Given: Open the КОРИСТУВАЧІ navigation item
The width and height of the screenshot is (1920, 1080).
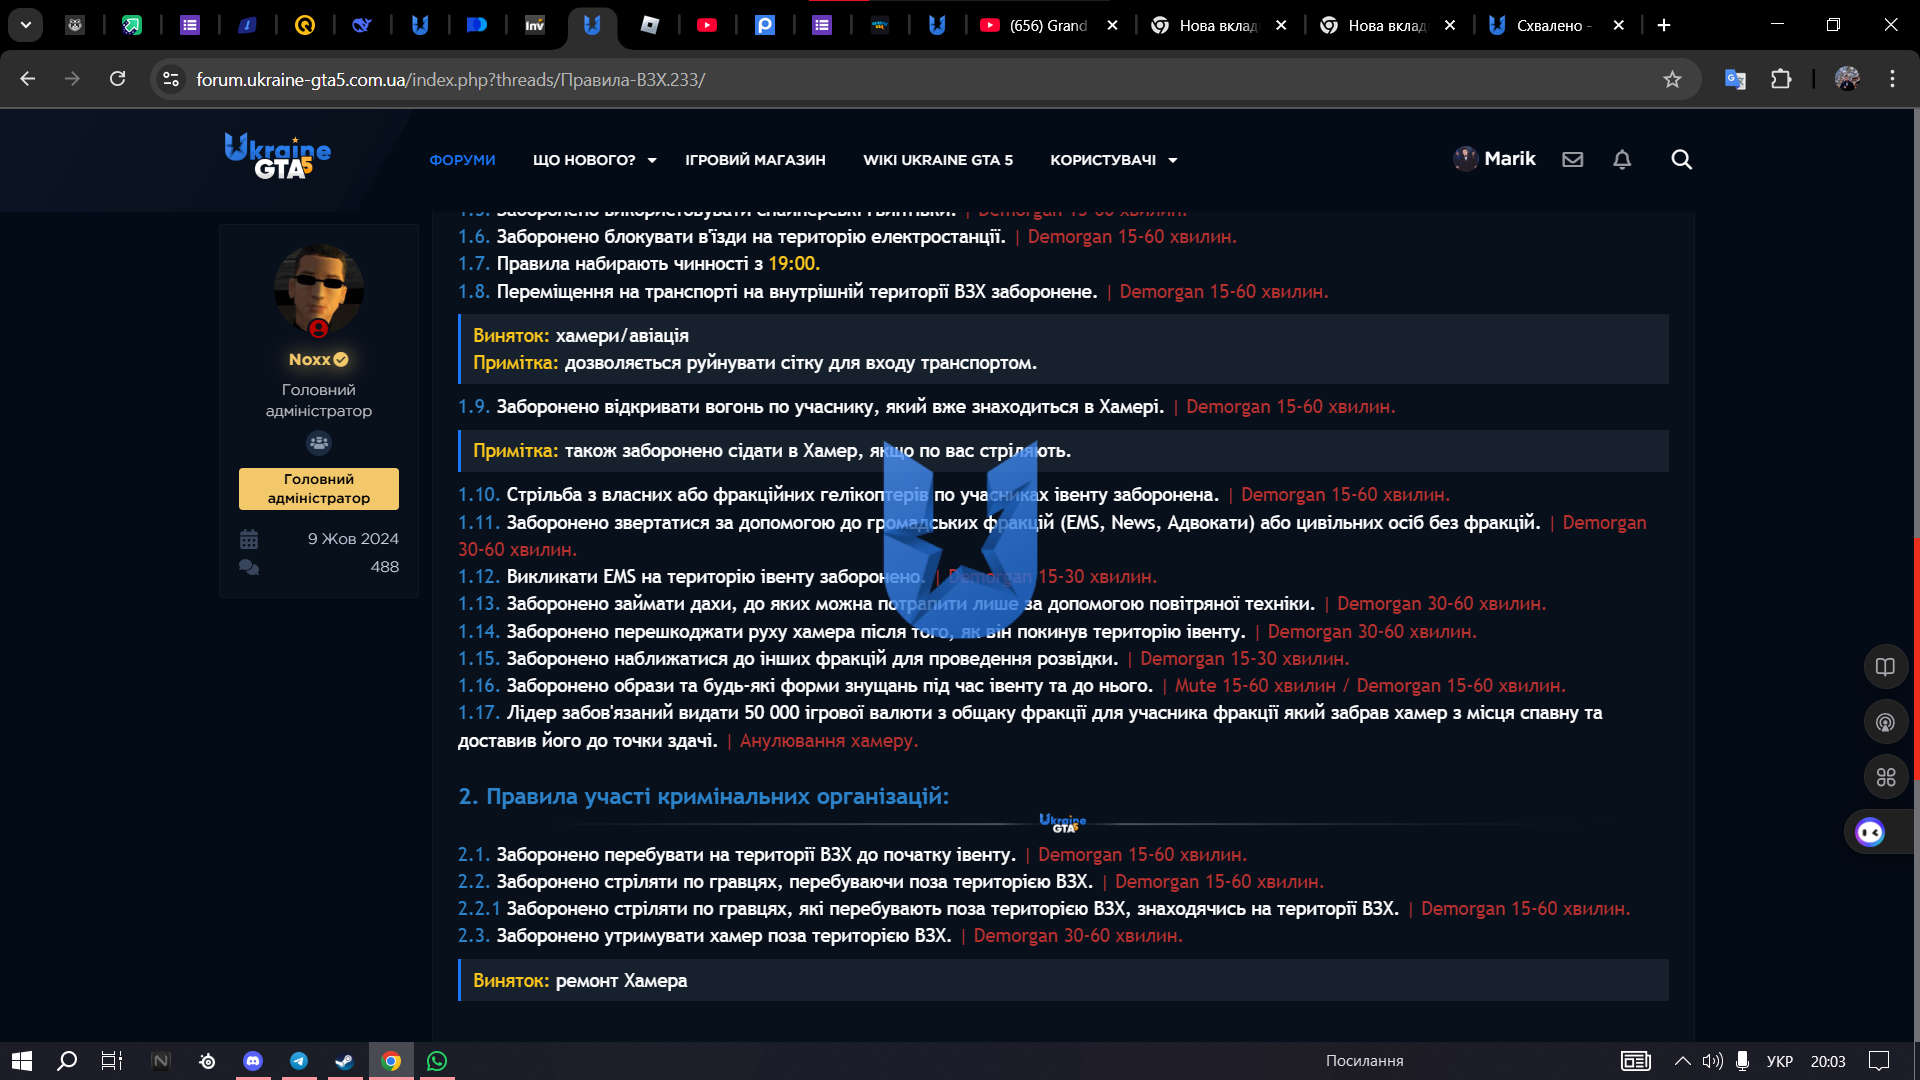Looking at the screenshot, I should pyautogui.click(x=1103, y=160).
